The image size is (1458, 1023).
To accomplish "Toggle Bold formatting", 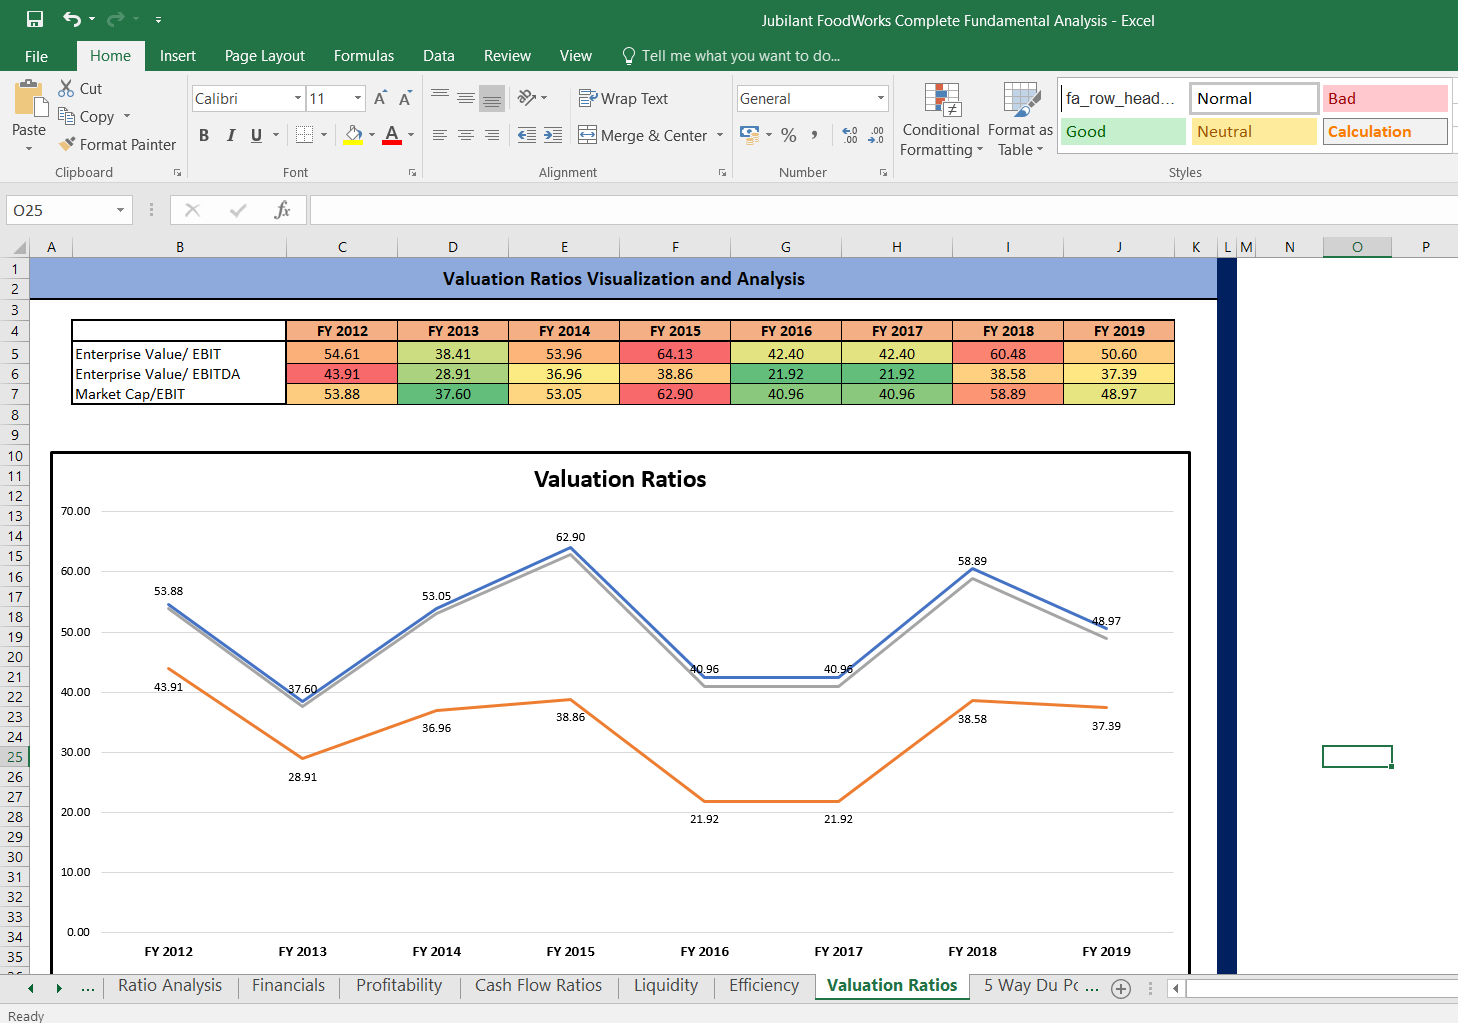I will pos(204,135).
